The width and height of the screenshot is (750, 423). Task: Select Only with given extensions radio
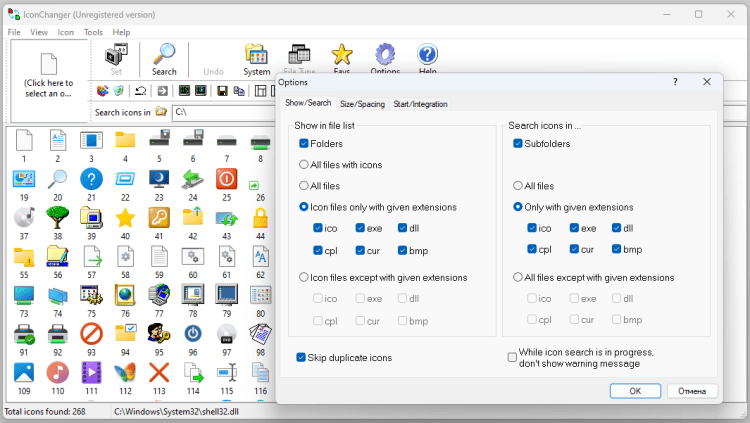[518, 207]
